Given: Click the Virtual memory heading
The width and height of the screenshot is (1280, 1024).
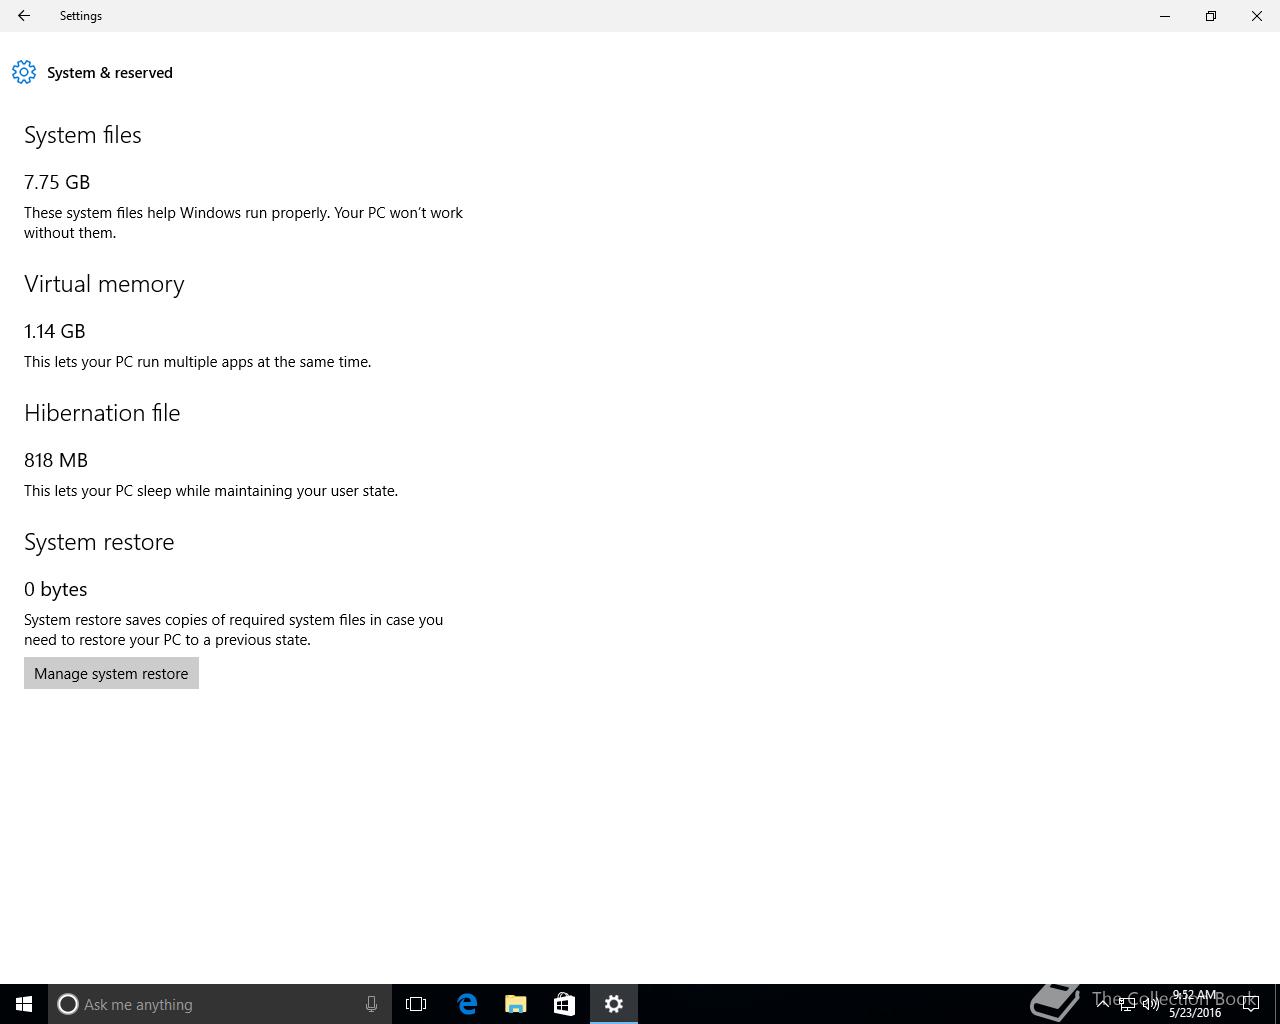Looking at the screenshot, I should (104, 284).
